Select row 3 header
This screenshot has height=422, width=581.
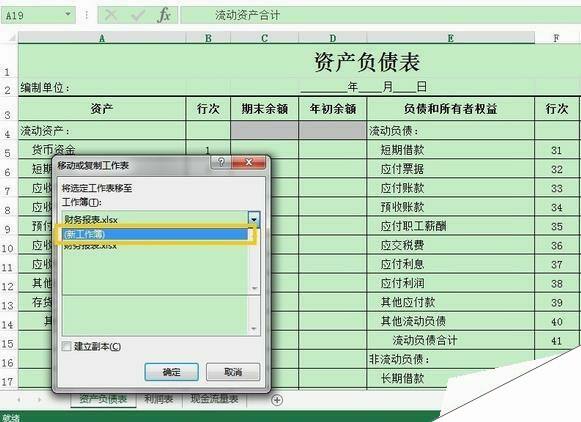coord(8,109)
